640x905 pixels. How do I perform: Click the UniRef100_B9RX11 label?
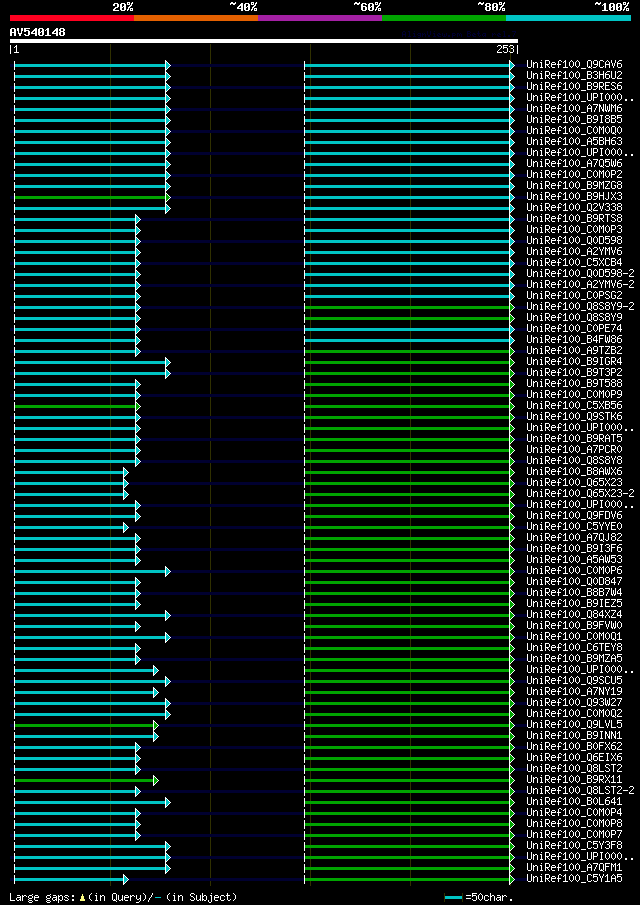coord(574,780)
